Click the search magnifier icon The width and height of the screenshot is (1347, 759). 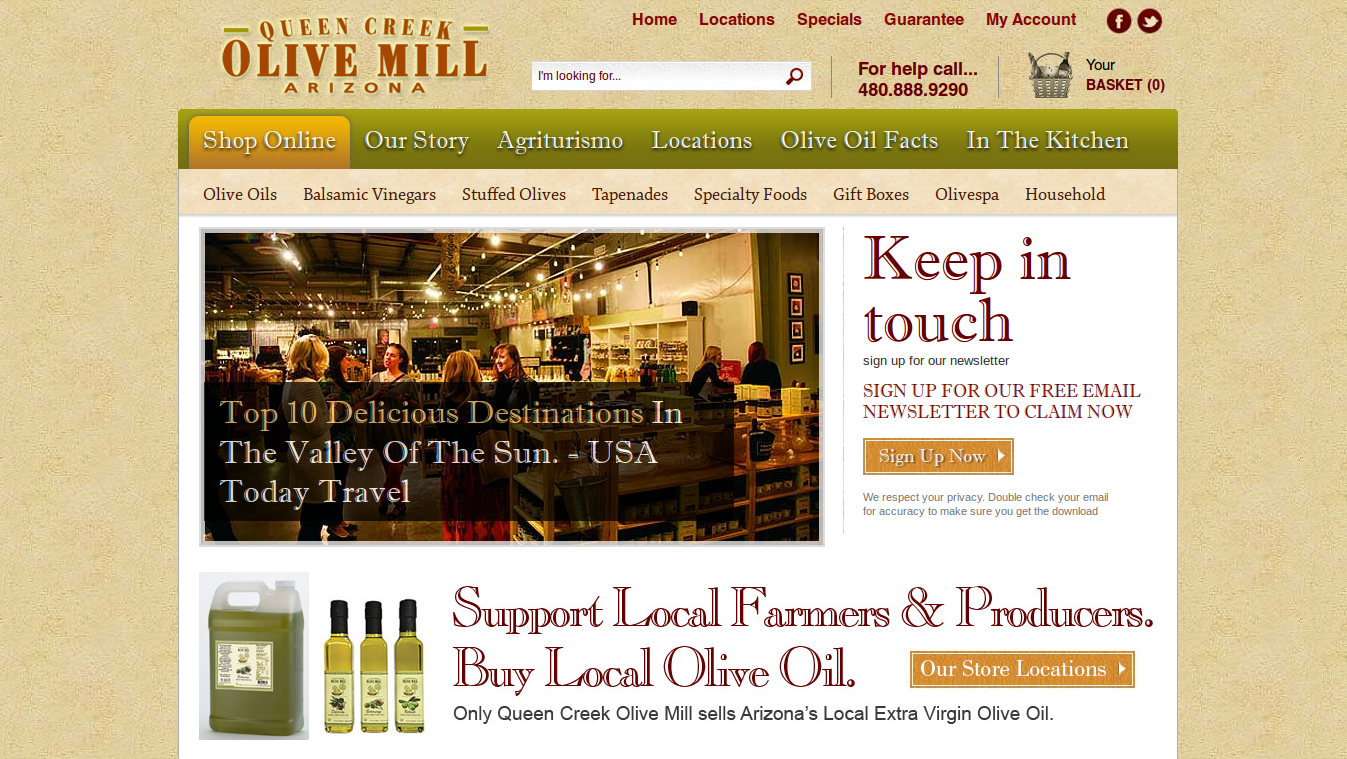click(x=795, y=76)
